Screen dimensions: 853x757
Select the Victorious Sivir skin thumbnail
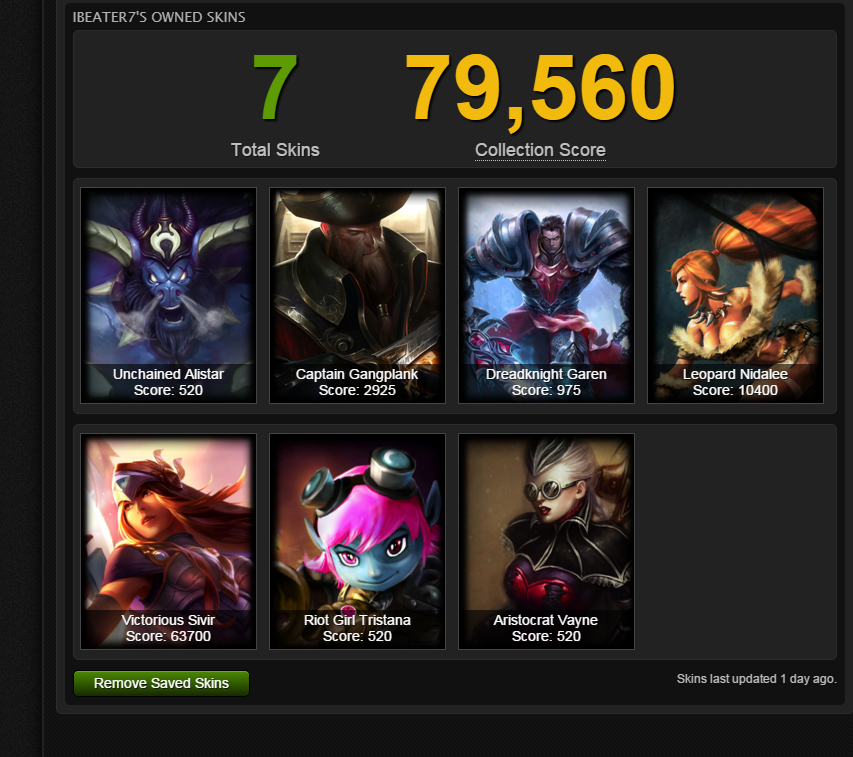pos(168,541)
